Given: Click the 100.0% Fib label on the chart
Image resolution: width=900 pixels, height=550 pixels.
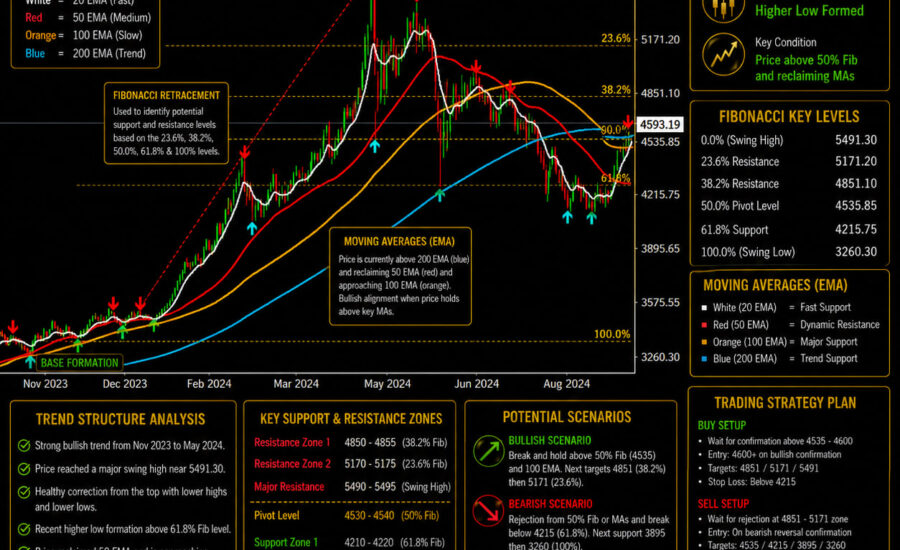Looking at the screenshot, I should (612, 334).
